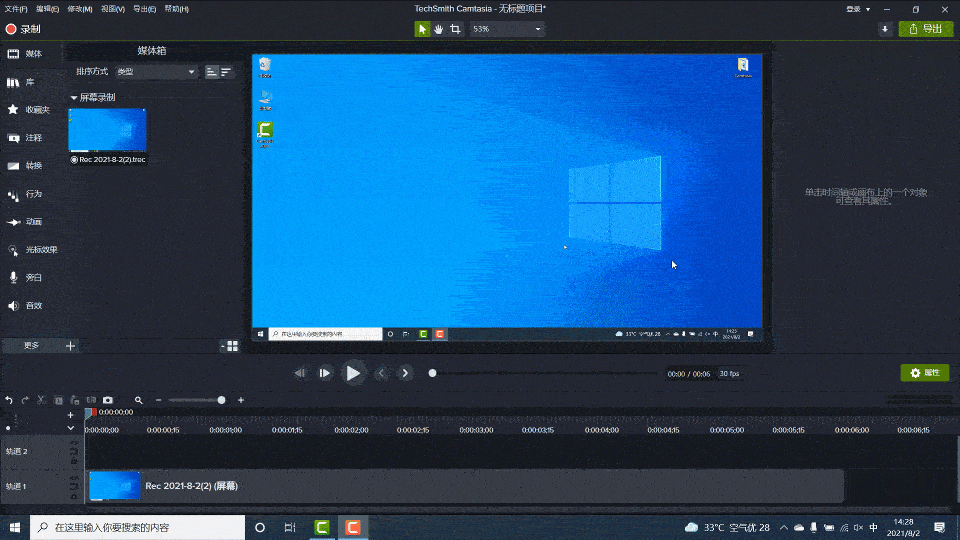The width and height of the screenshot is (960, 540).
Task: Click the taskbar search box
Action: coord(137,527)
